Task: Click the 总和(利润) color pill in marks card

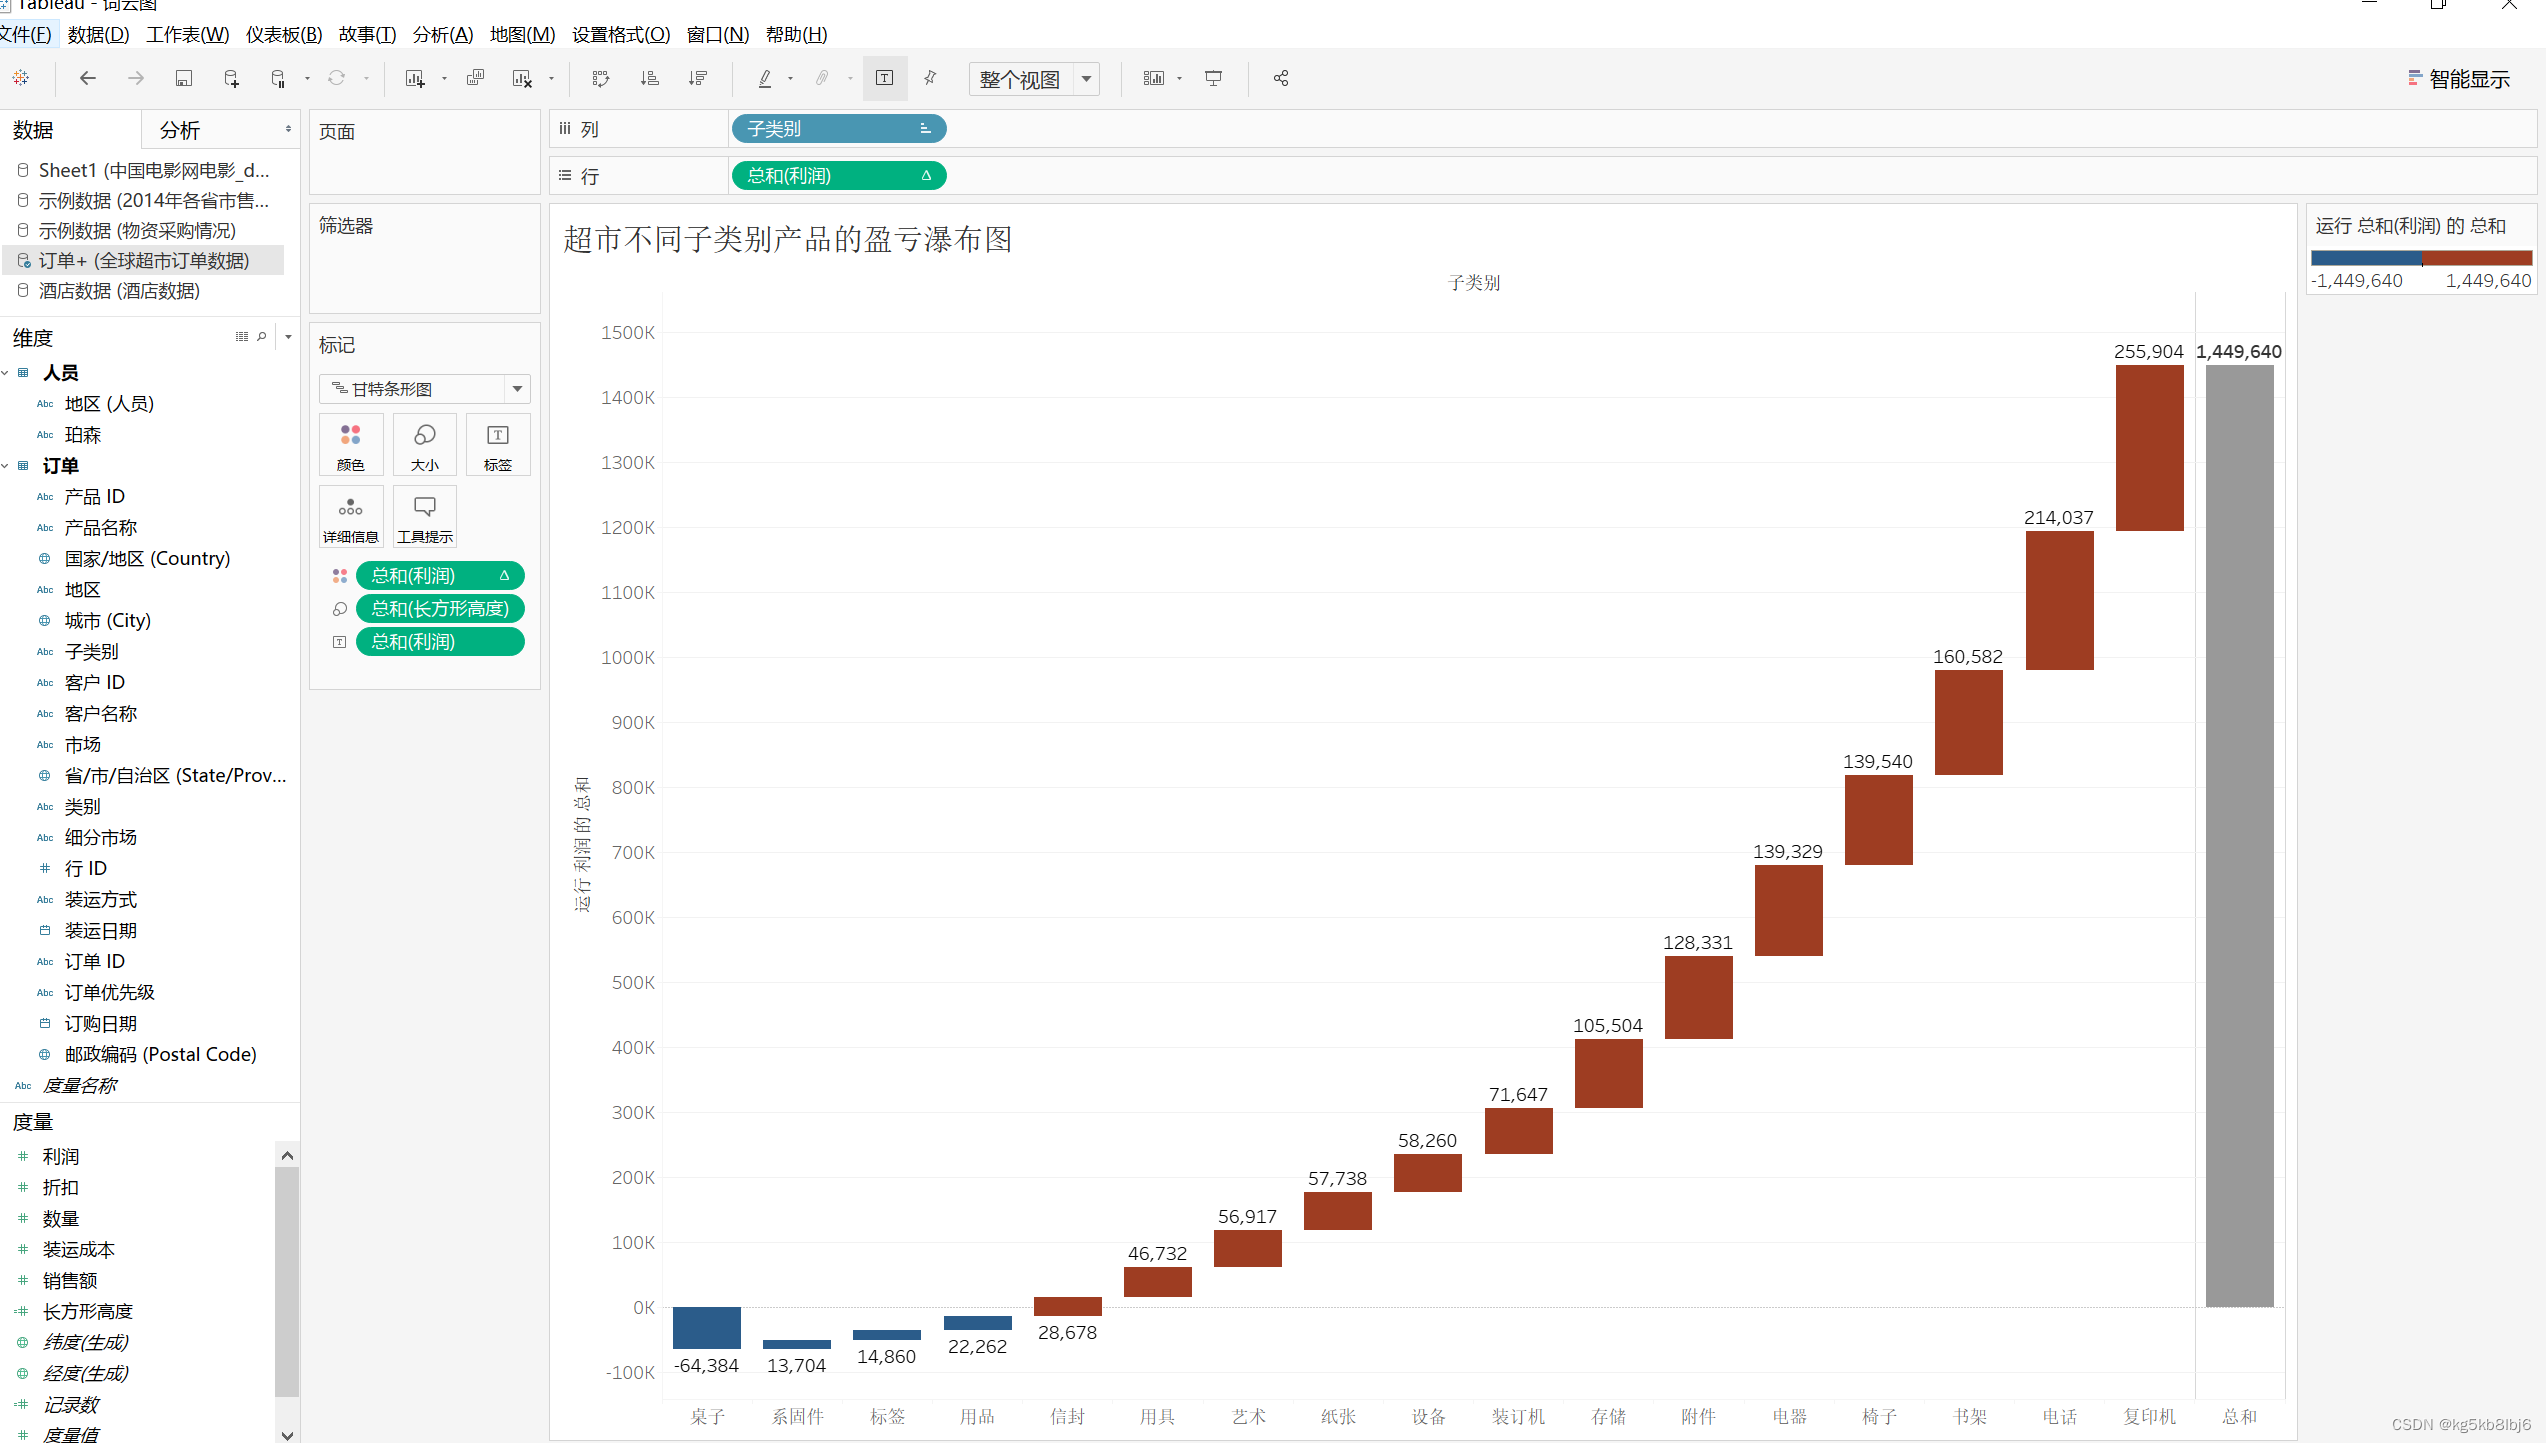Action: pyautogui.click(x=440, y=576)
